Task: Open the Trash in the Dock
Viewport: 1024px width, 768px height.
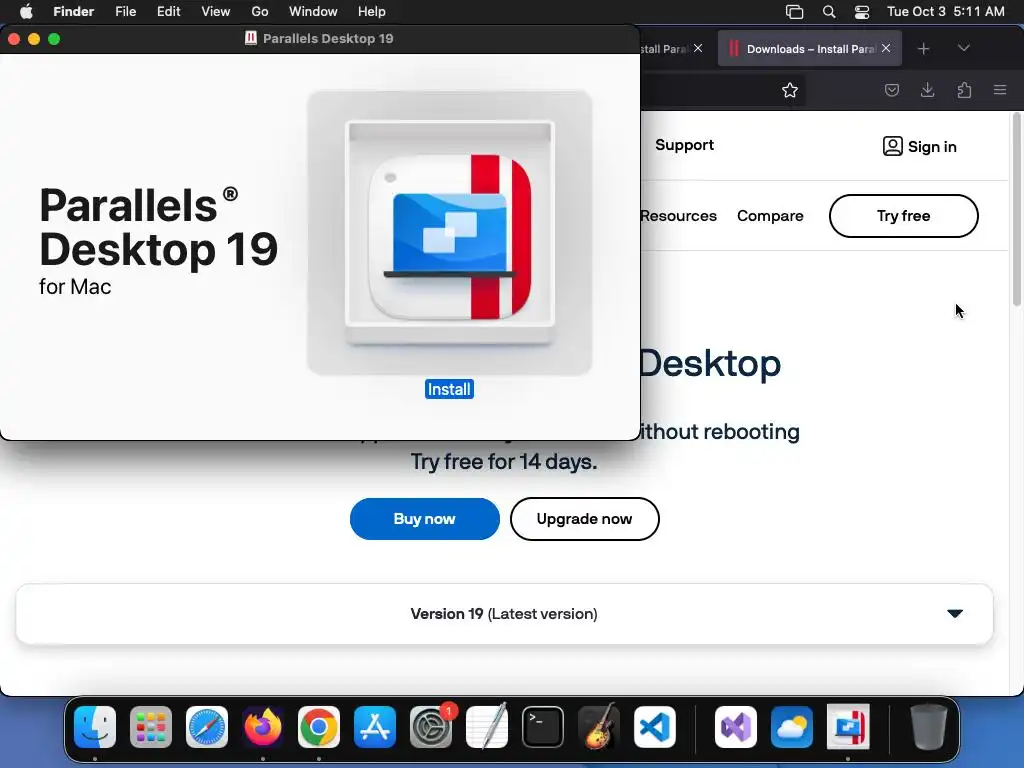Action: tap(929, 727)
